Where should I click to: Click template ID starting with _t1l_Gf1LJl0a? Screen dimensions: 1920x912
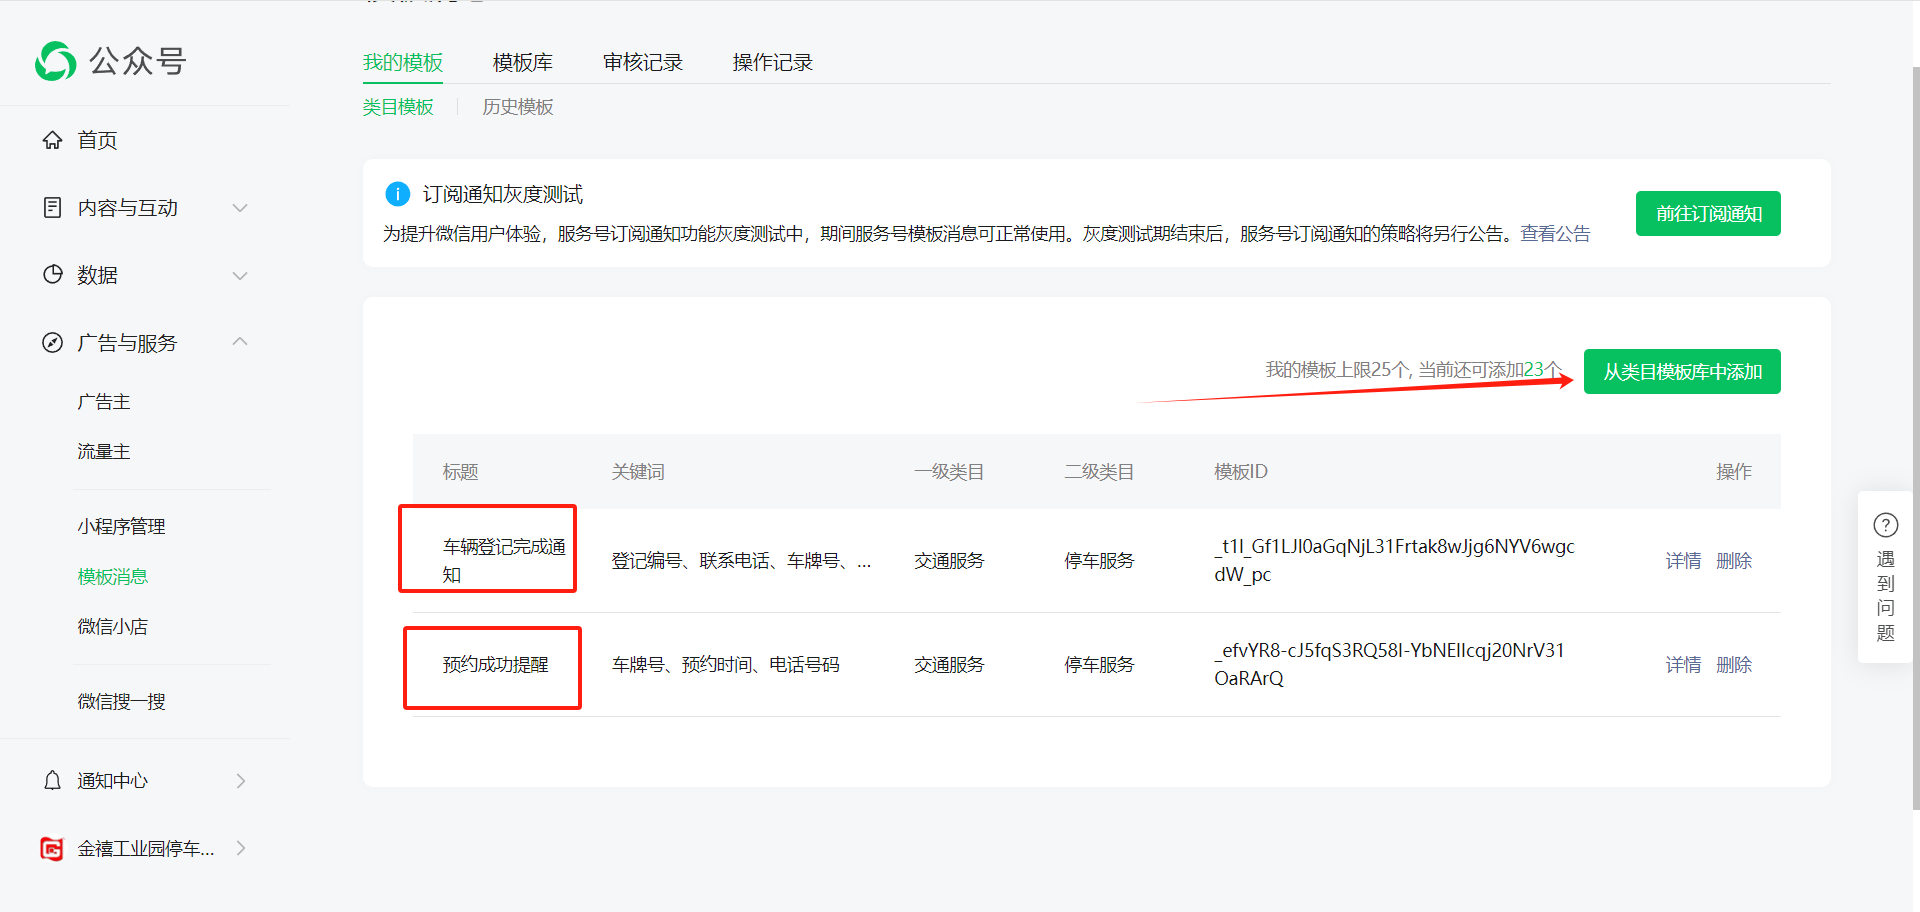click(1394, 561)
